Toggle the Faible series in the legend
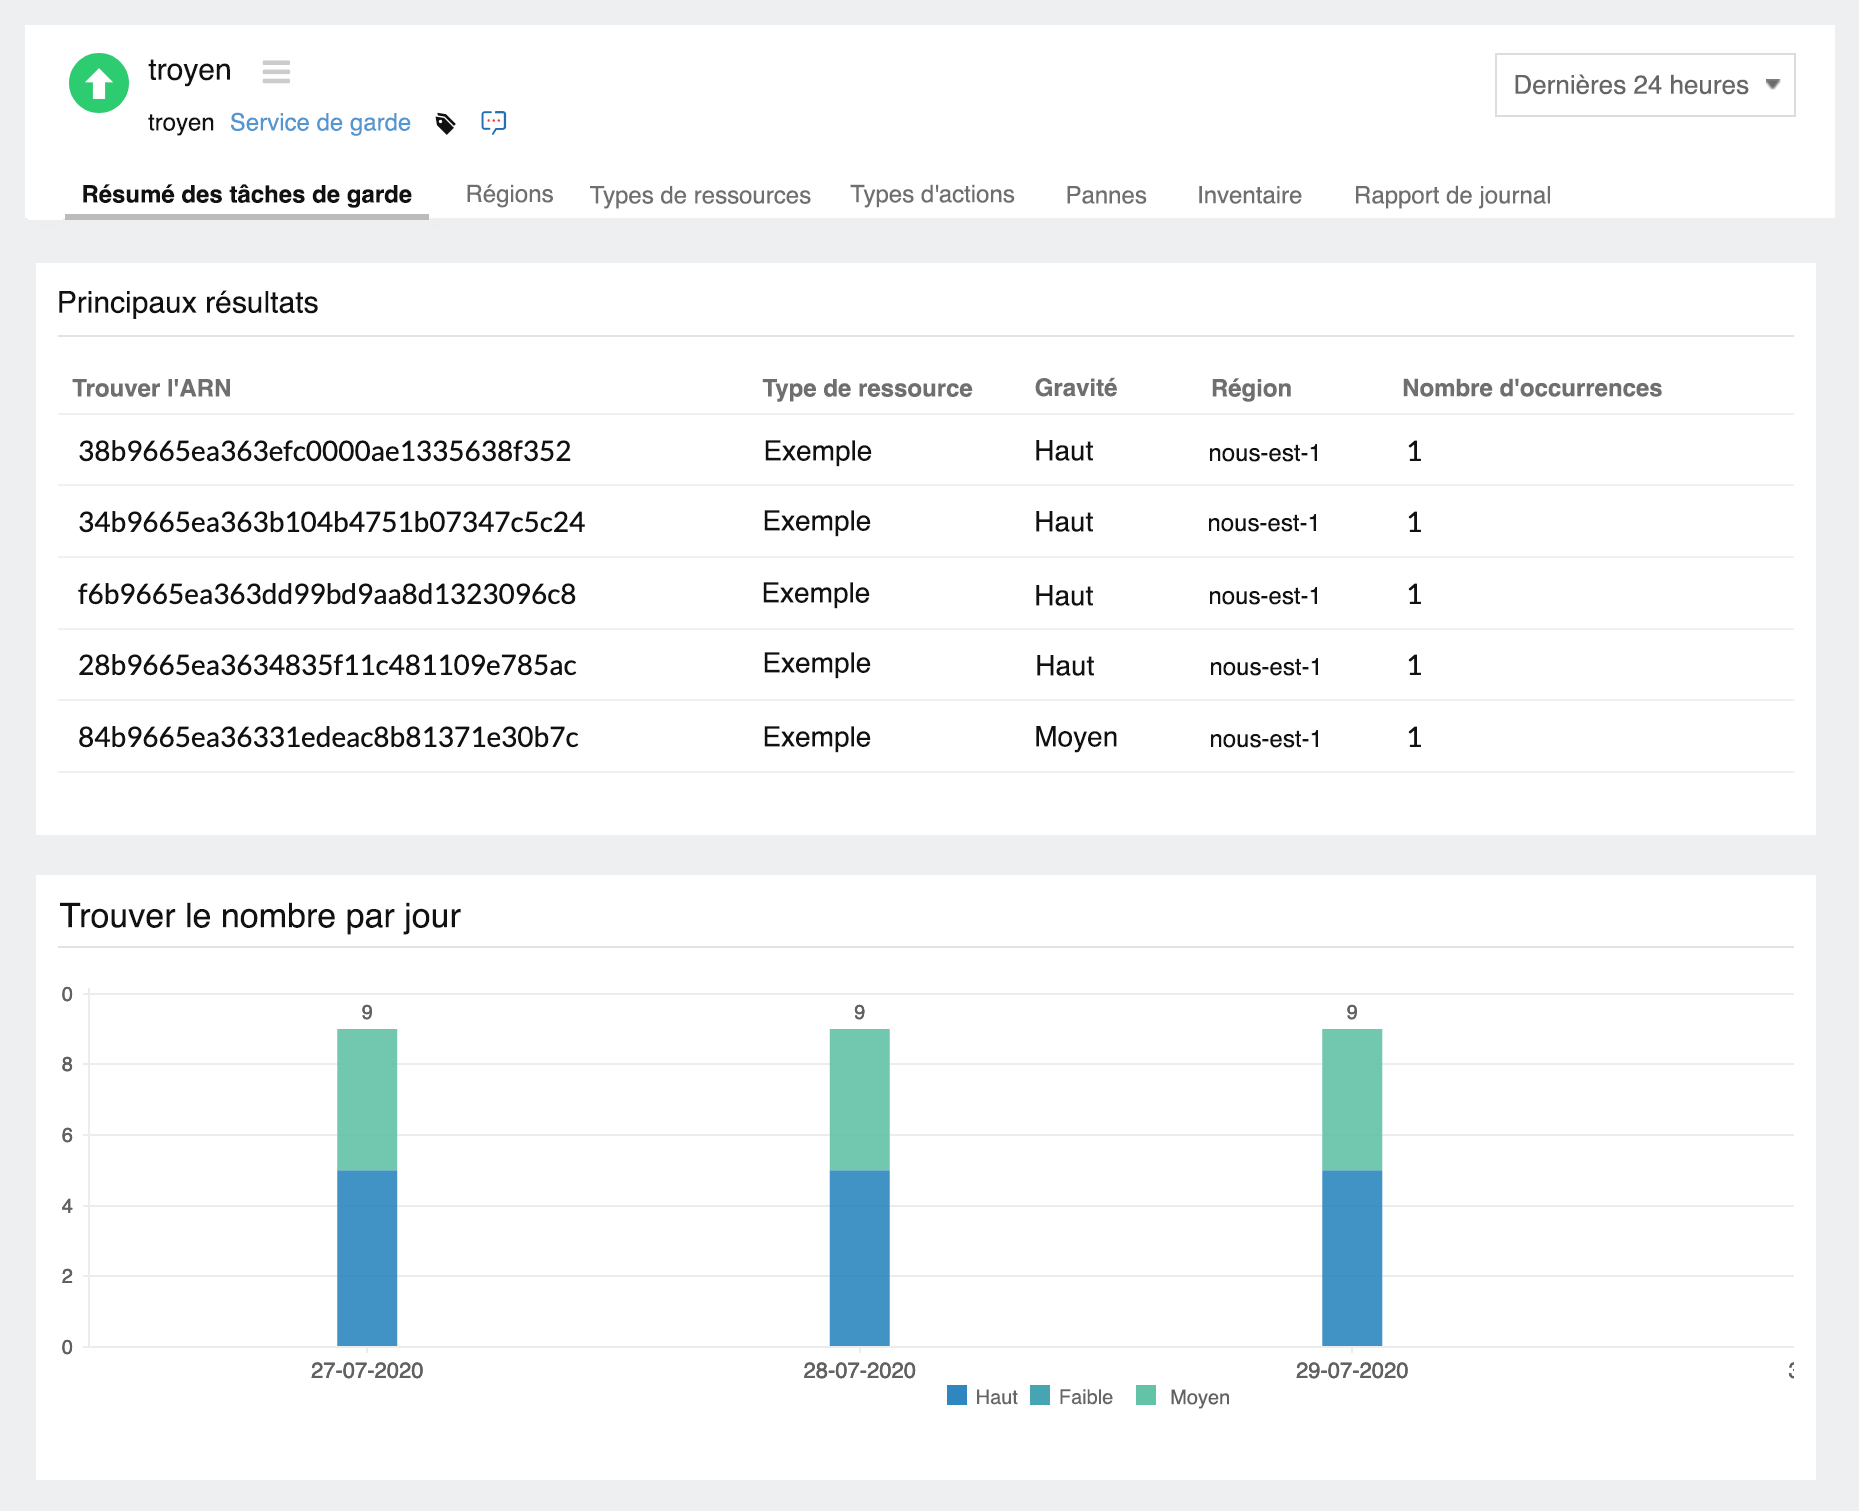 (x=1085, y=1396)
